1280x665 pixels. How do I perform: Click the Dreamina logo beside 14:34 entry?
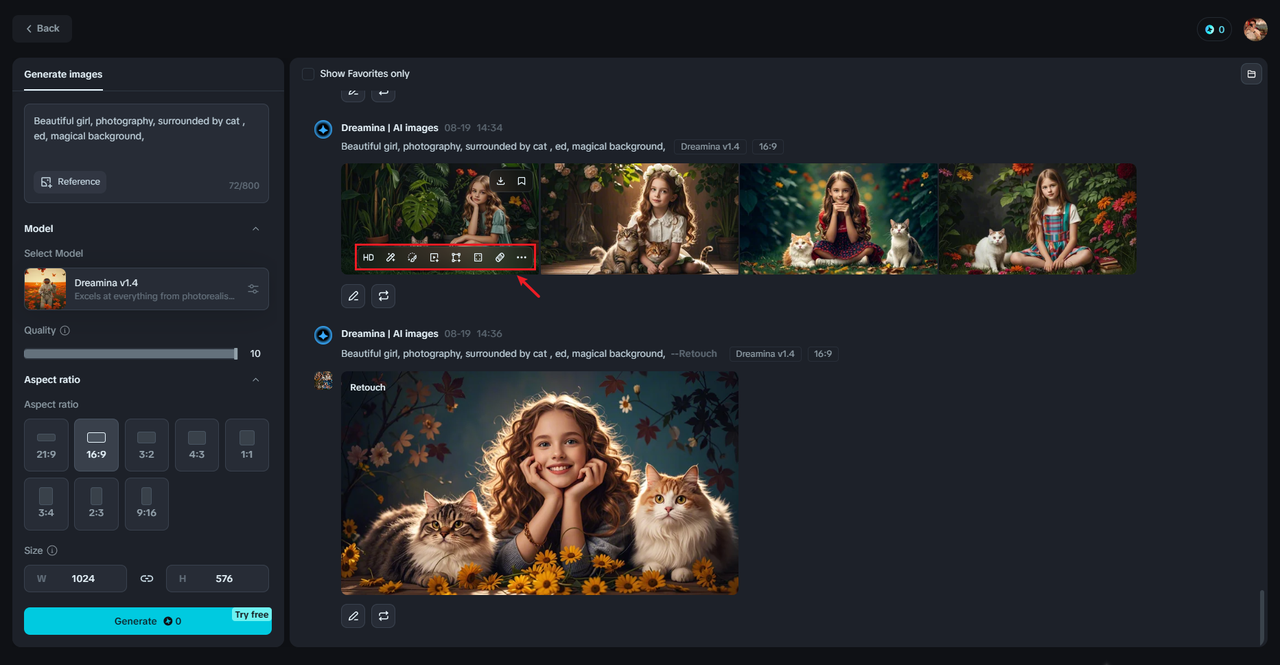pos(323,130)
